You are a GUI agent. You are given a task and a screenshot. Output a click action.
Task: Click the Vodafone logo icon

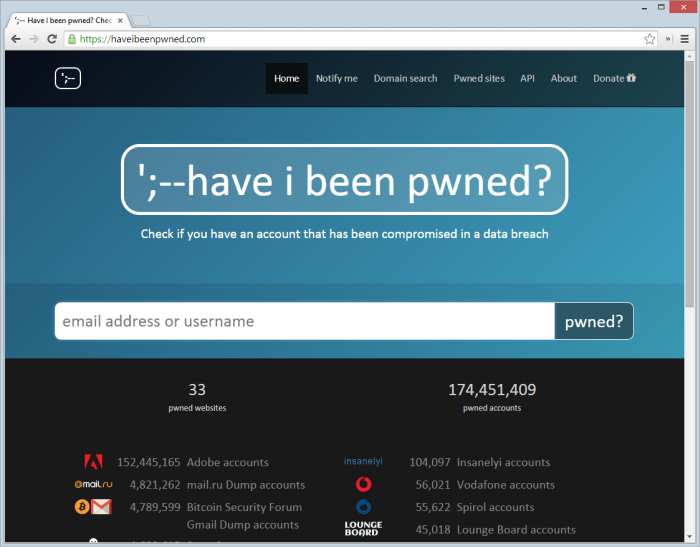tap(363, 484)
